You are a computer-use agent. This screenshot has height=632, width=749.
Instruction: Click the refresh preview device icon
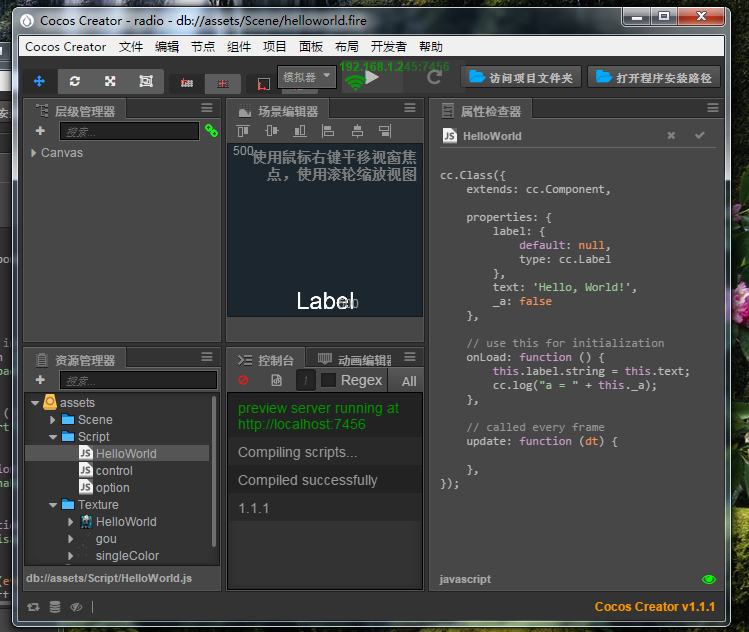435,77
